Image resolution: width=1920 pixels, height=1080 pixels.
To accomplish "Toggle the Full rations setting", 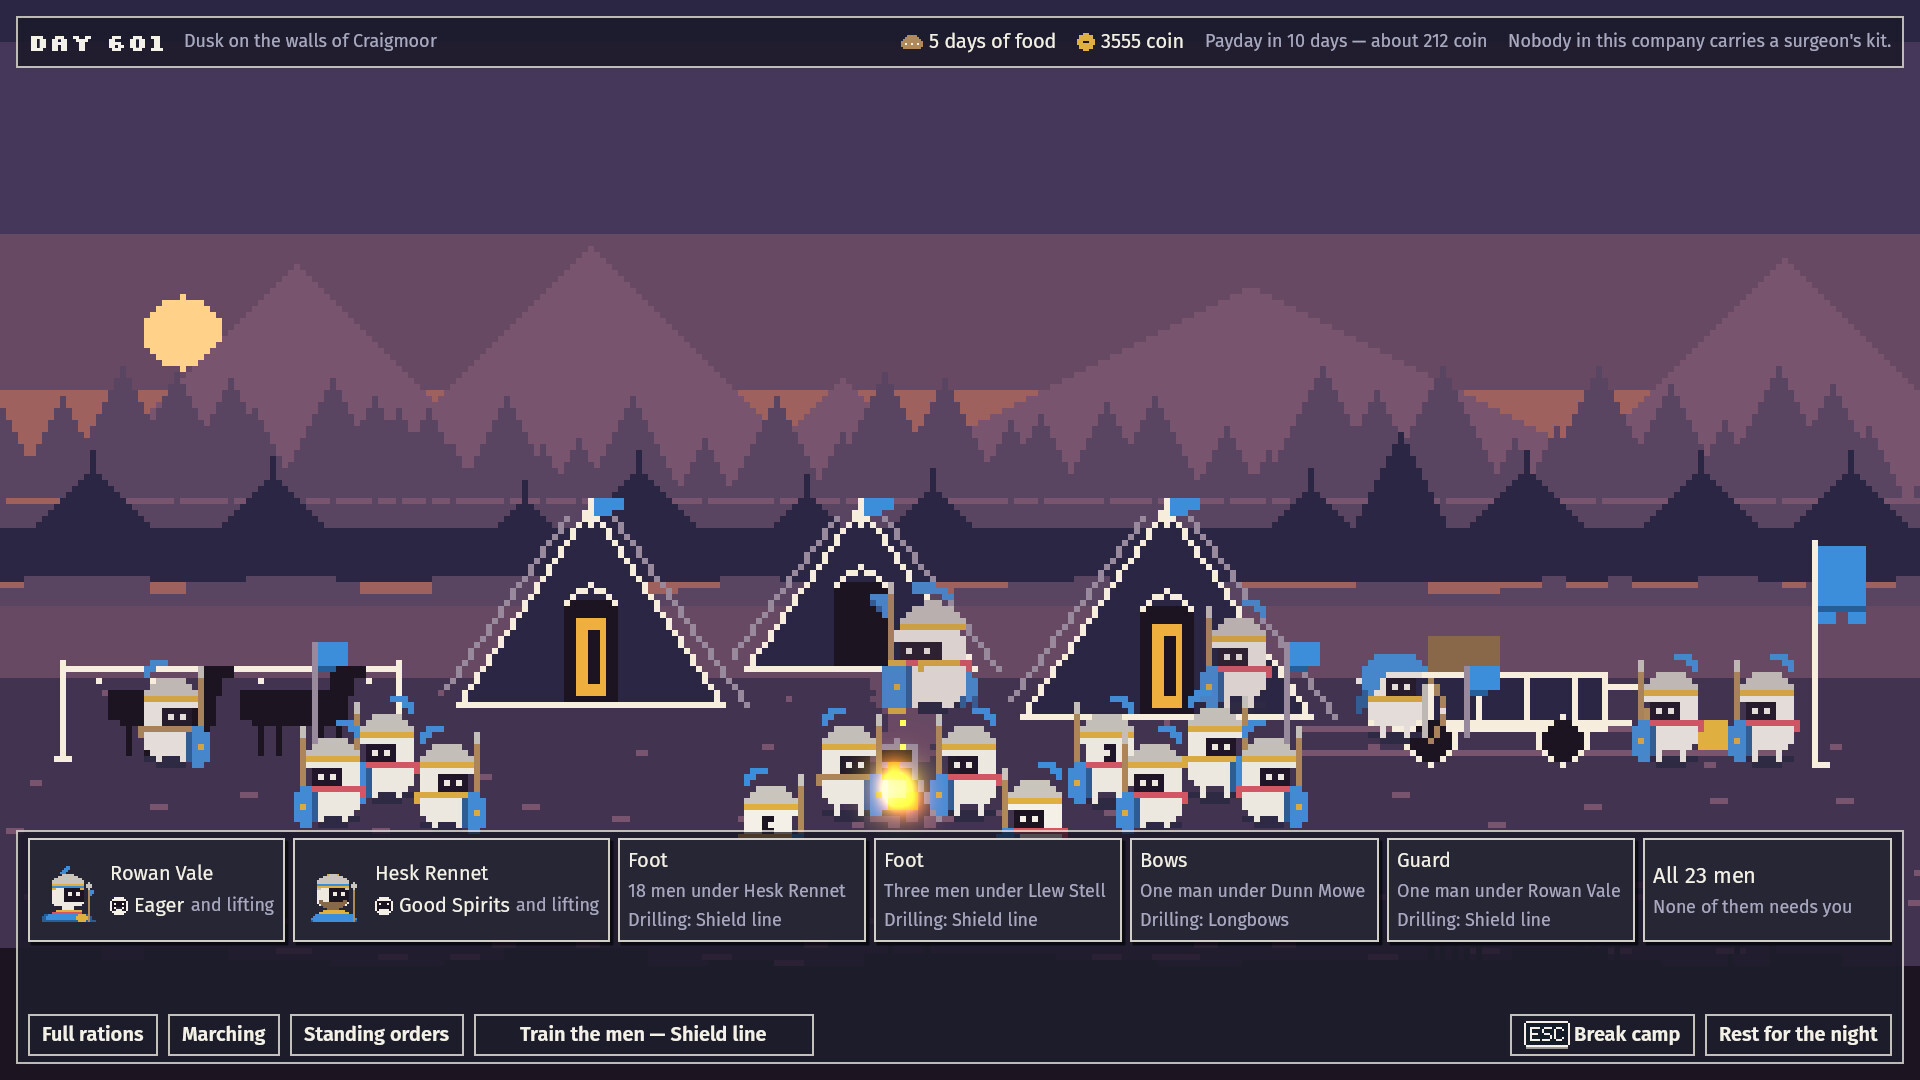I will 93,1034.
